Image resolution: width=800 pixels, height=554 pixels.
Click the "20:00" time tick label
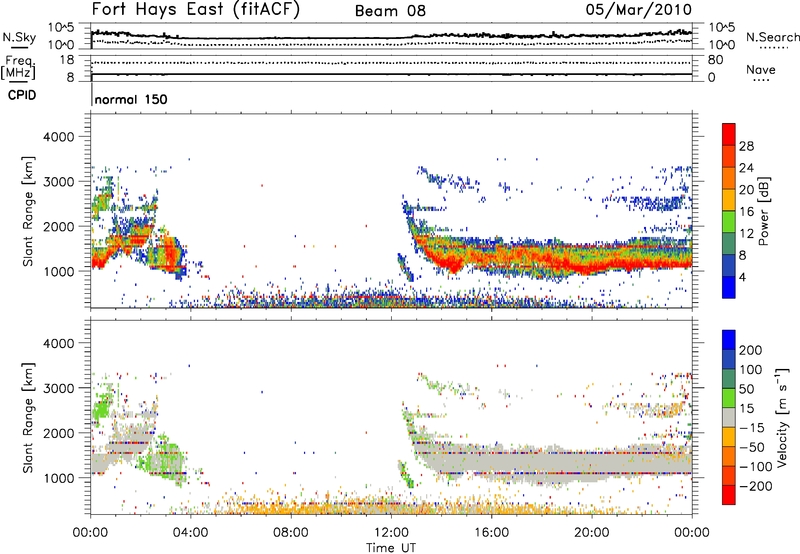592,533
